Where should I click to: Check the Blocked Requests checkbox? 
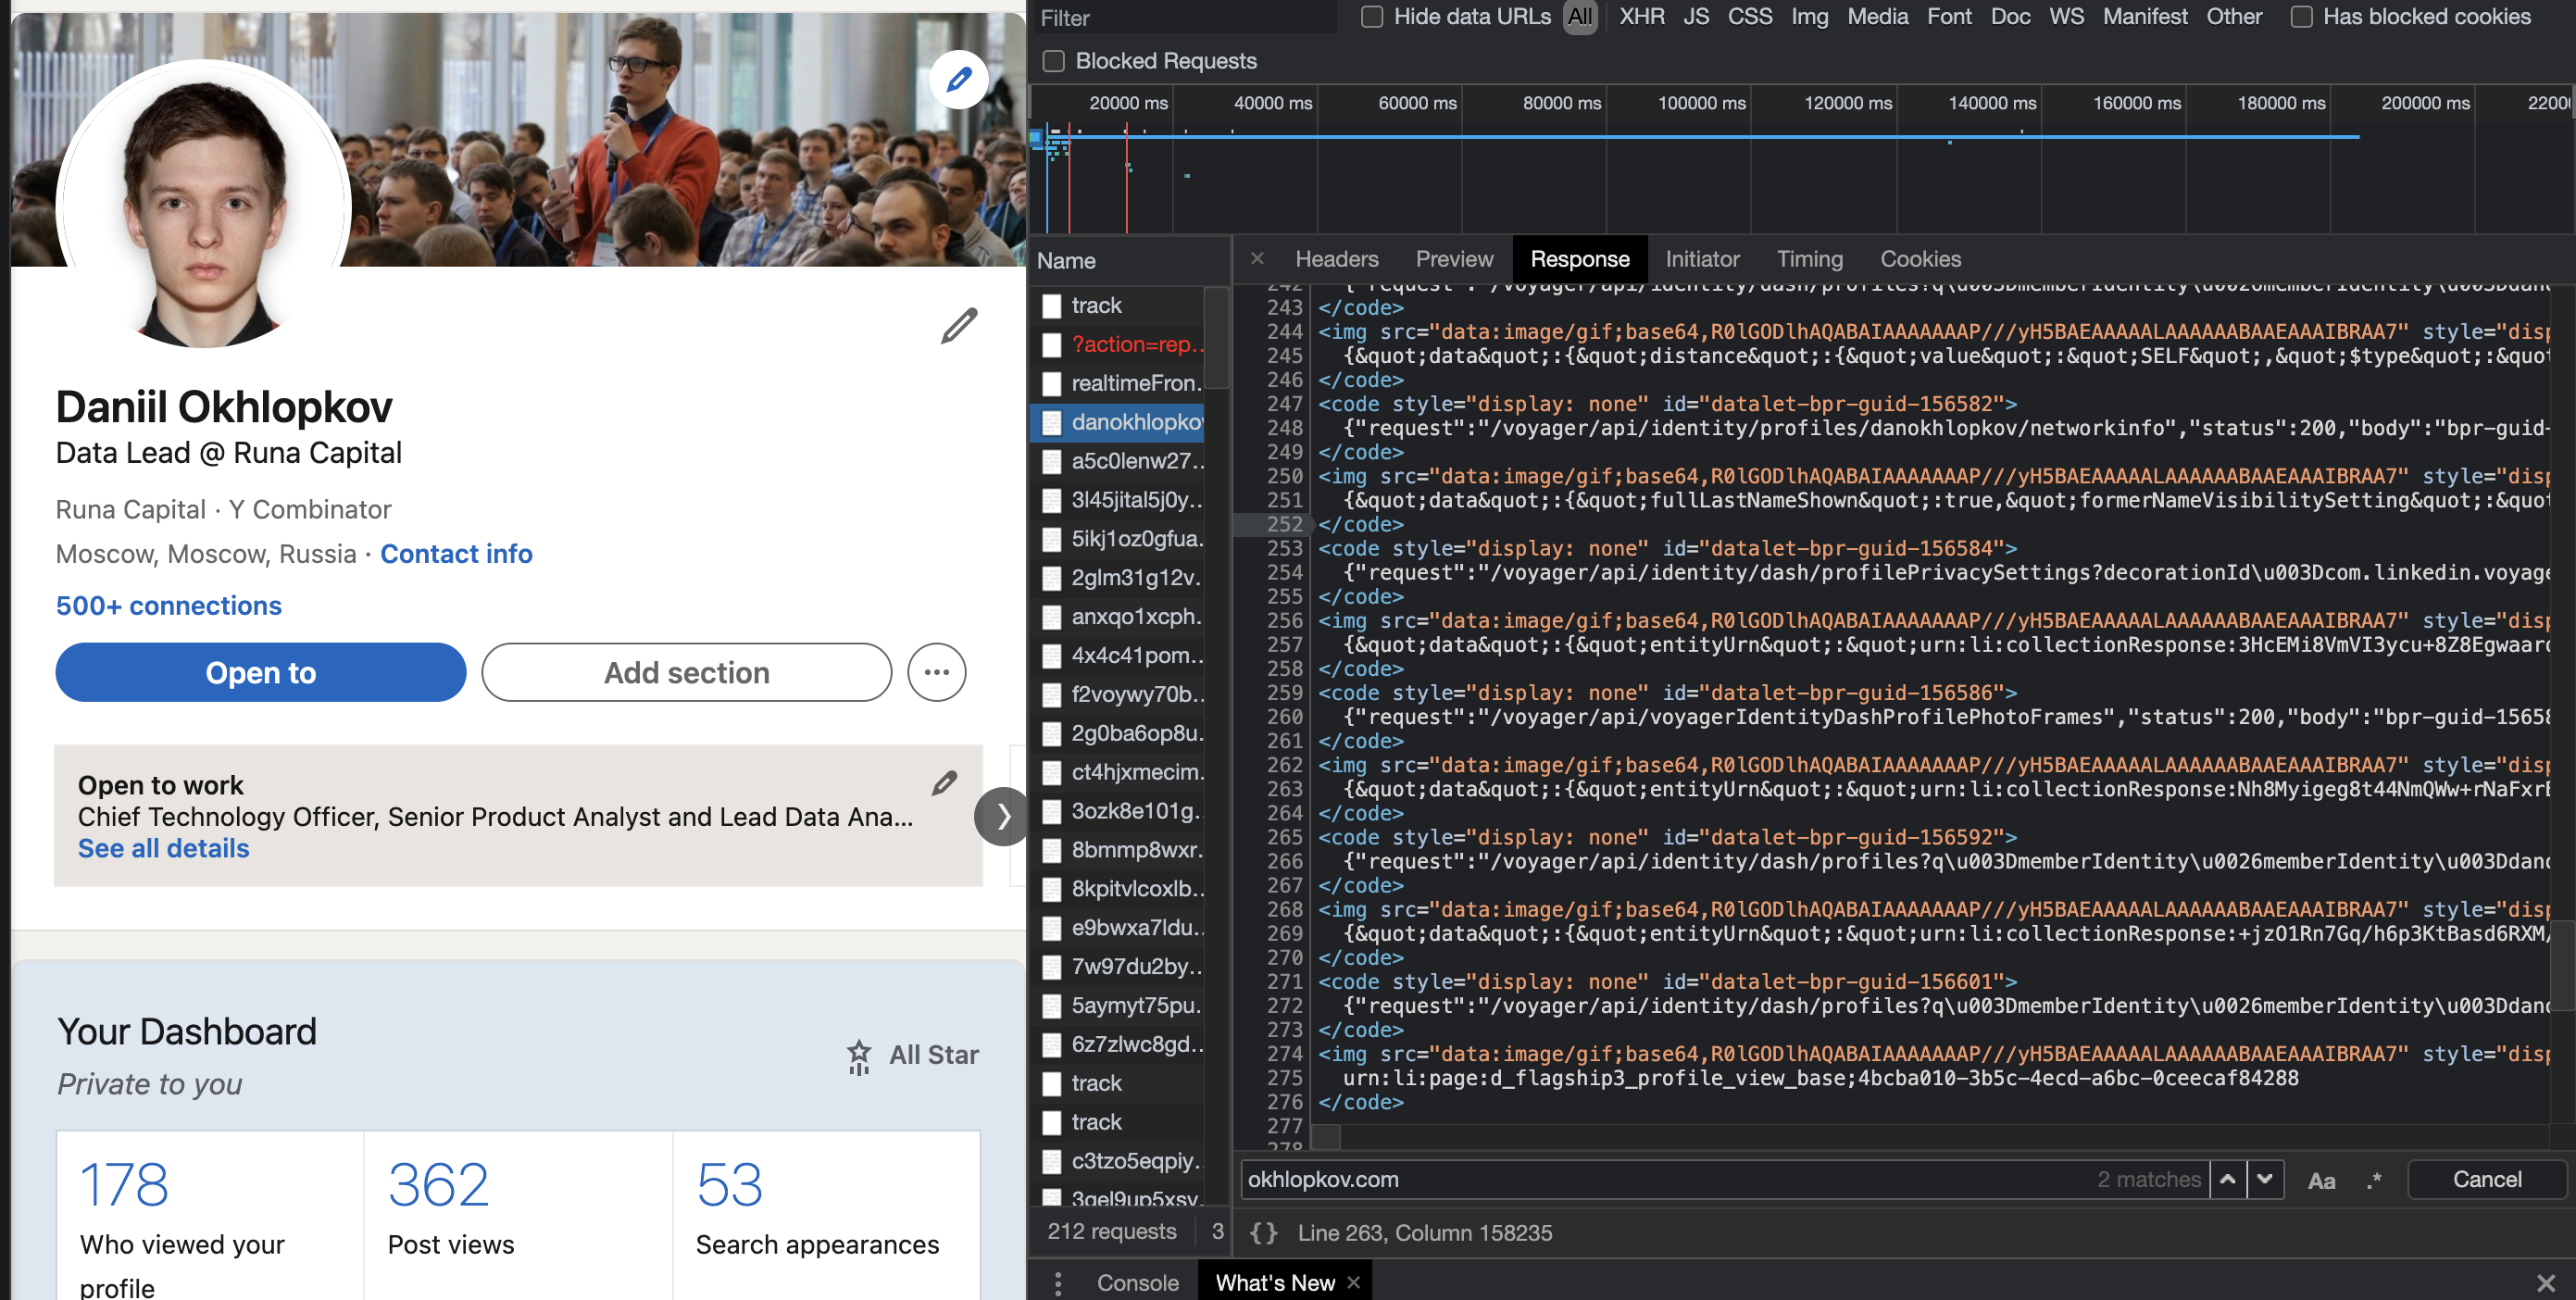pyautogui.click(x=1053, y=61)
